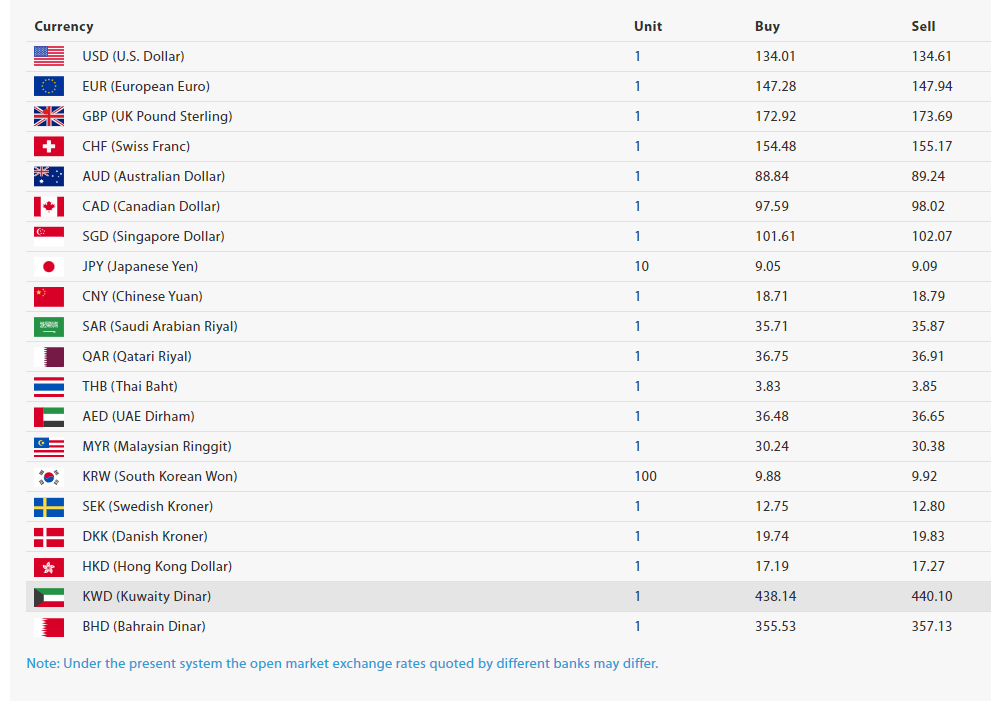Click the USA flag icon
Image resolution: width=991 pixels, height=703 pixels.
click(49, 56)
